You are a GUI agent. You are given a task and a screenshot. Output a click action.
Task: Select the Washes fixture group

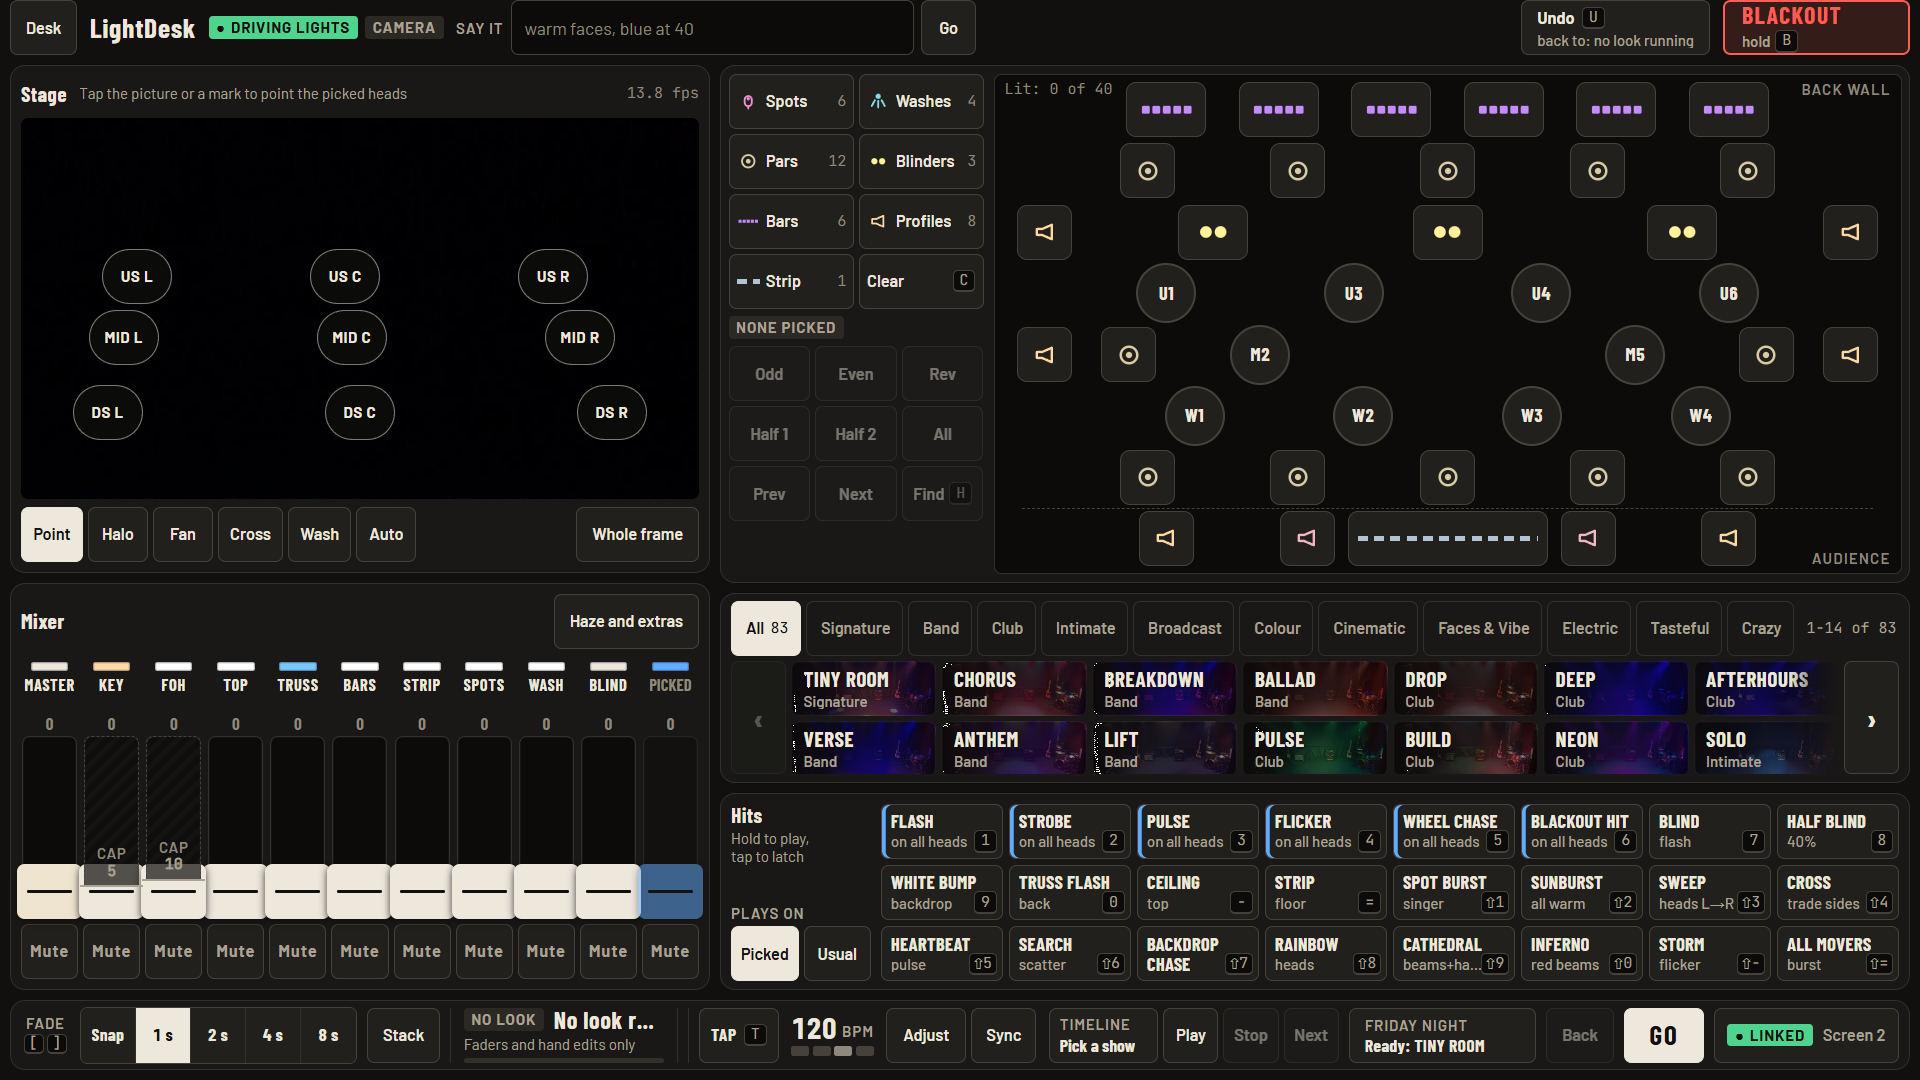(x=921, y=101)
